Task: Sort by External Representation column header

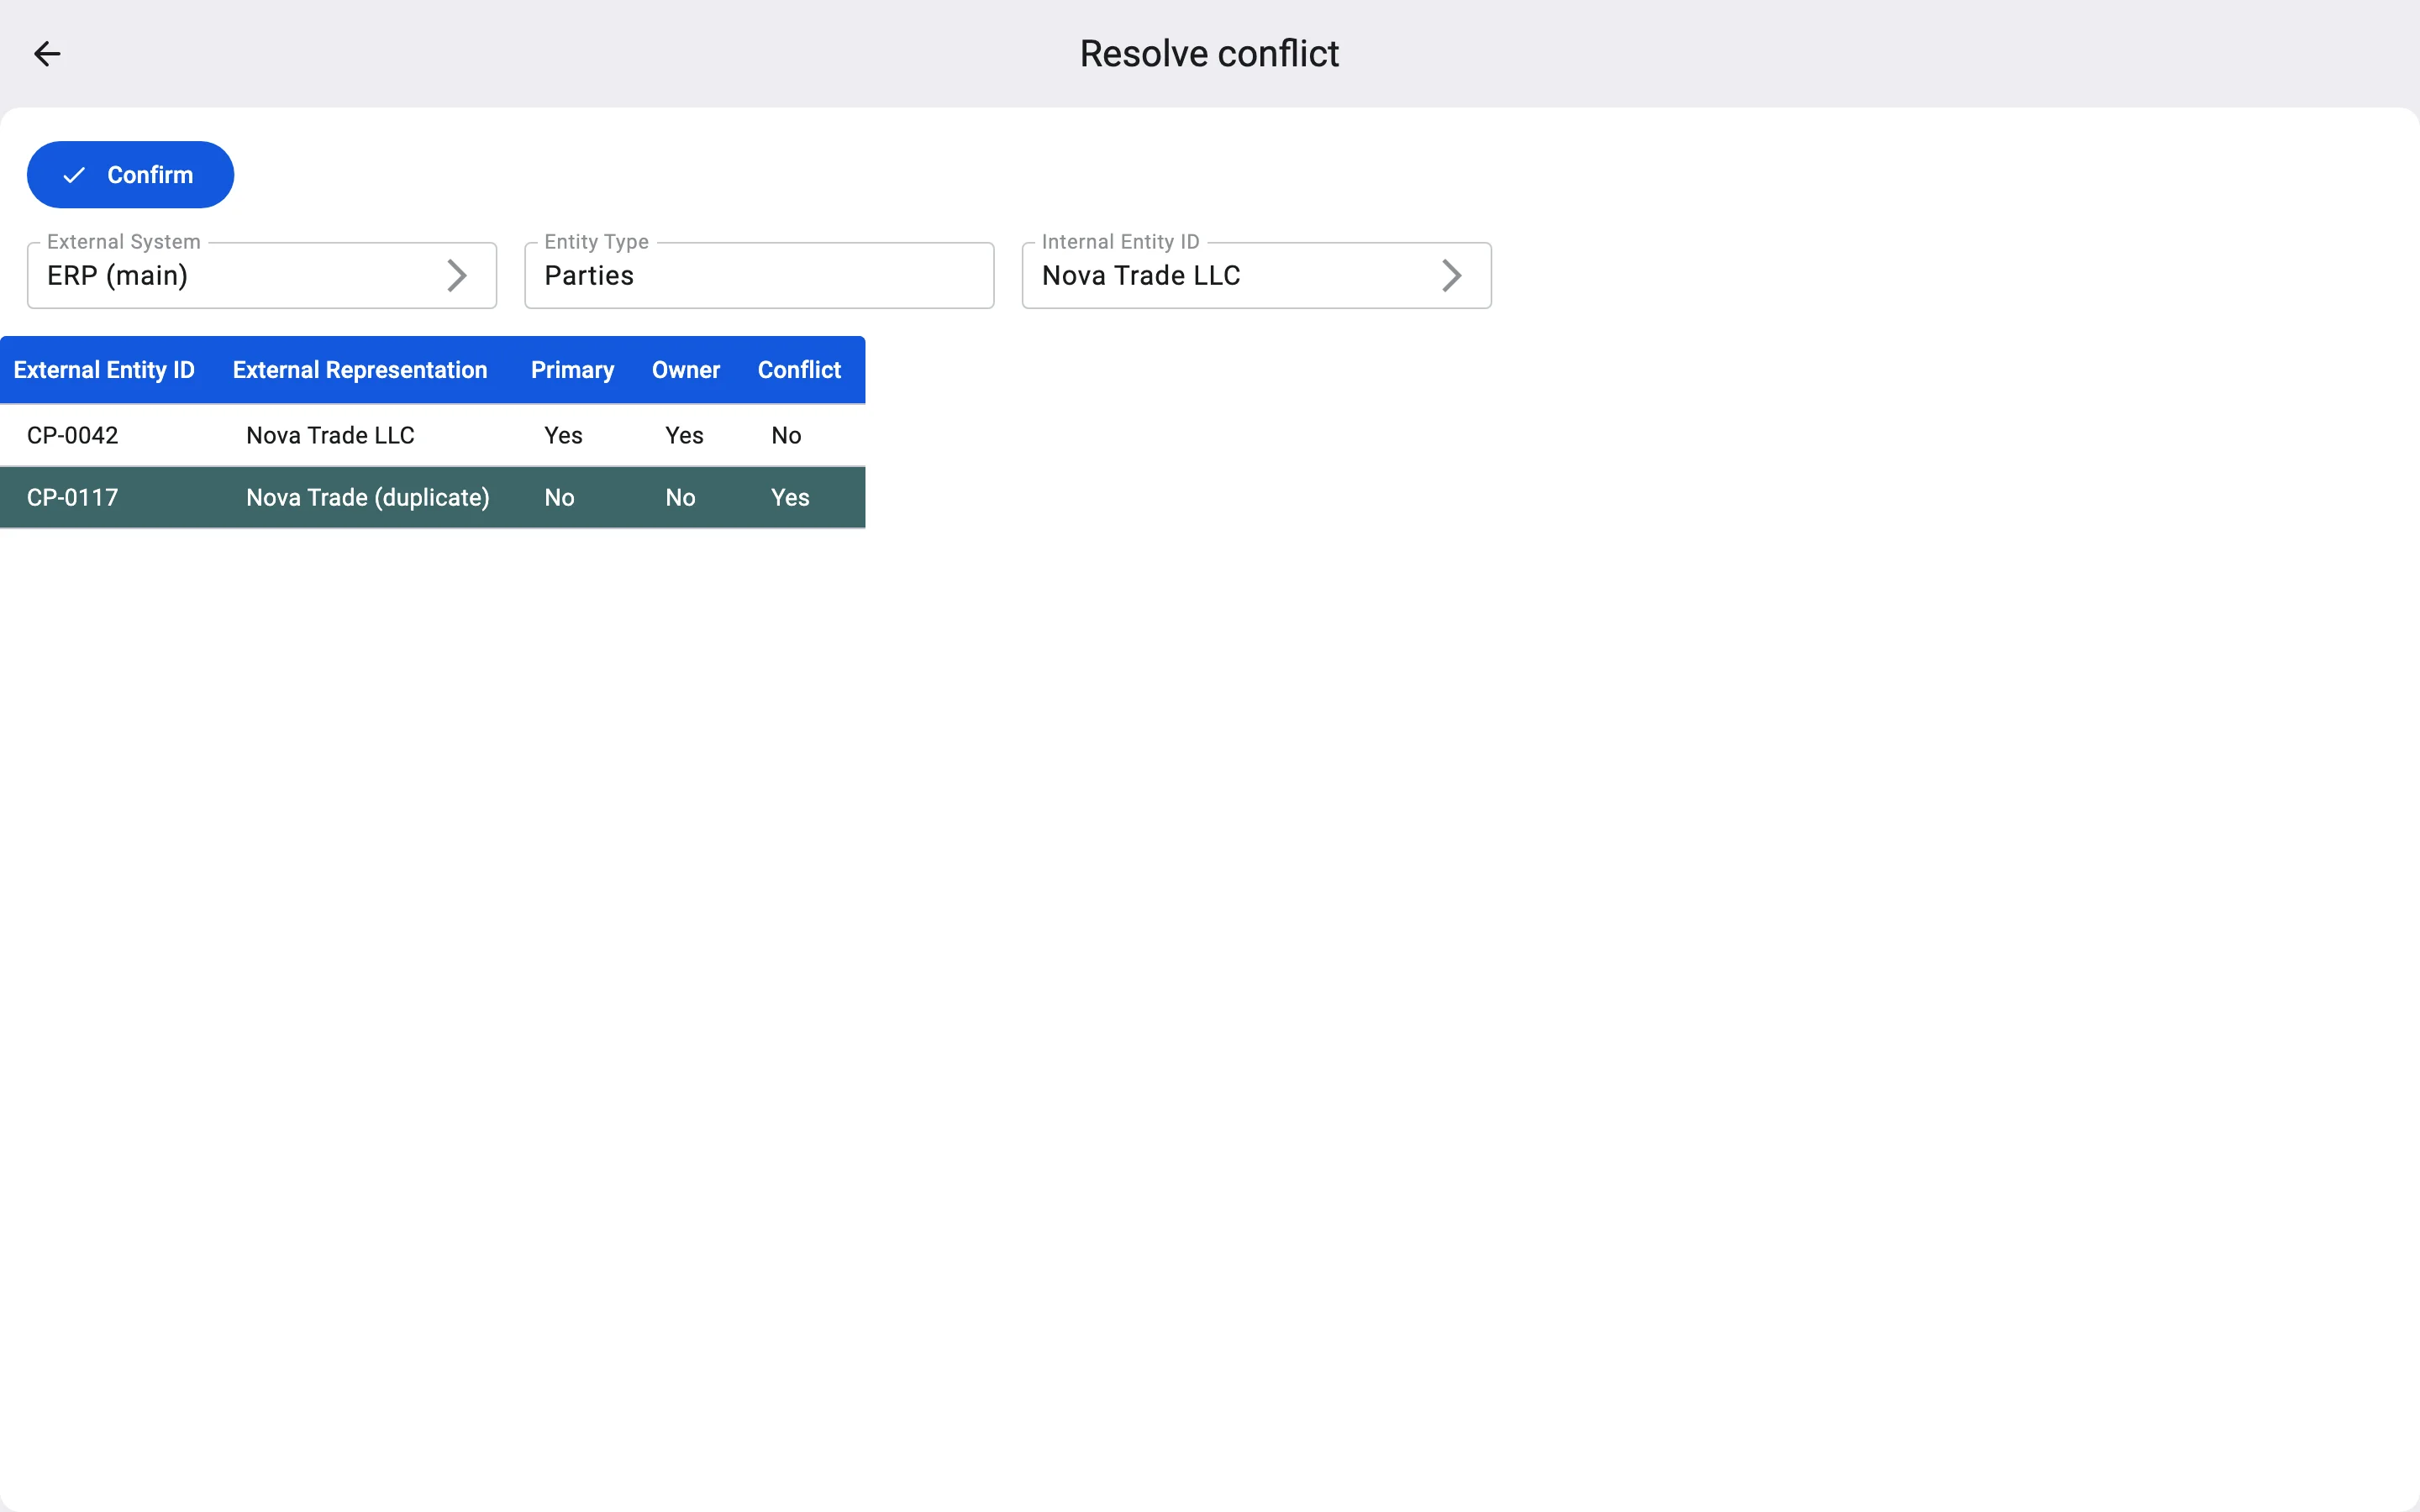Action: (x=360, y=370)
